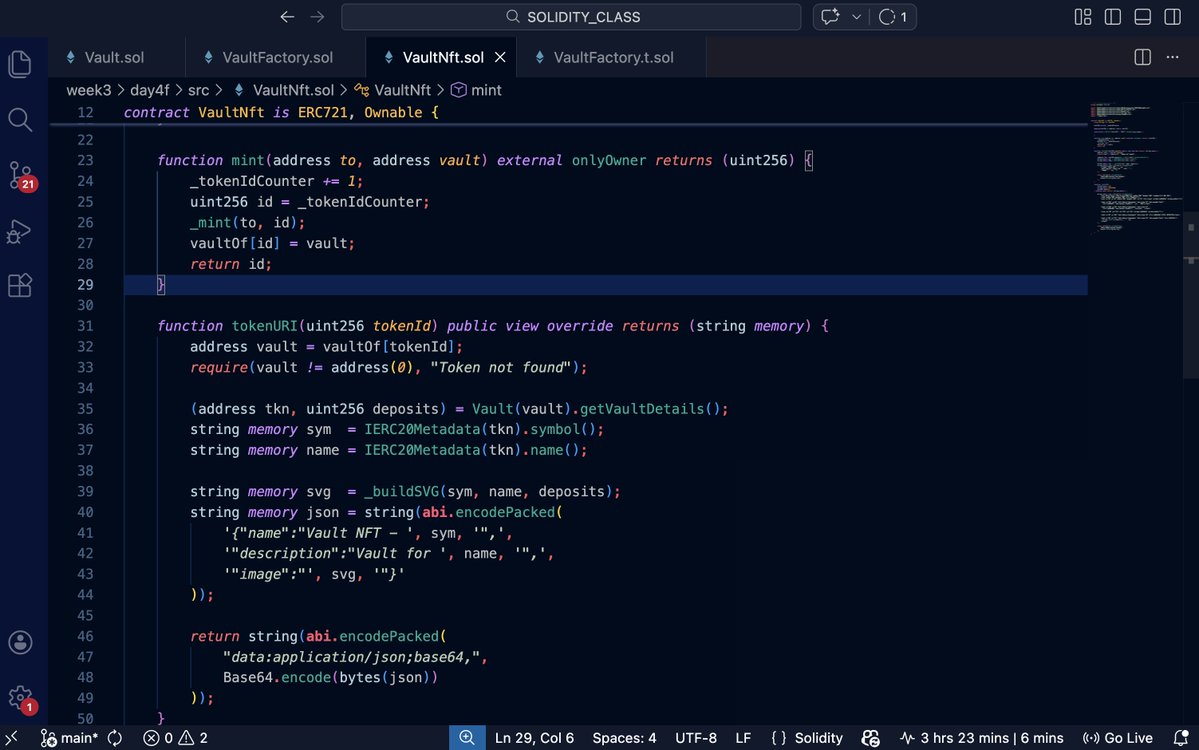Image resolution: width=1199 pixels, height=750 pixels.
Task: Open the editor More Actions menu
Action: [x=1172, y=57]
